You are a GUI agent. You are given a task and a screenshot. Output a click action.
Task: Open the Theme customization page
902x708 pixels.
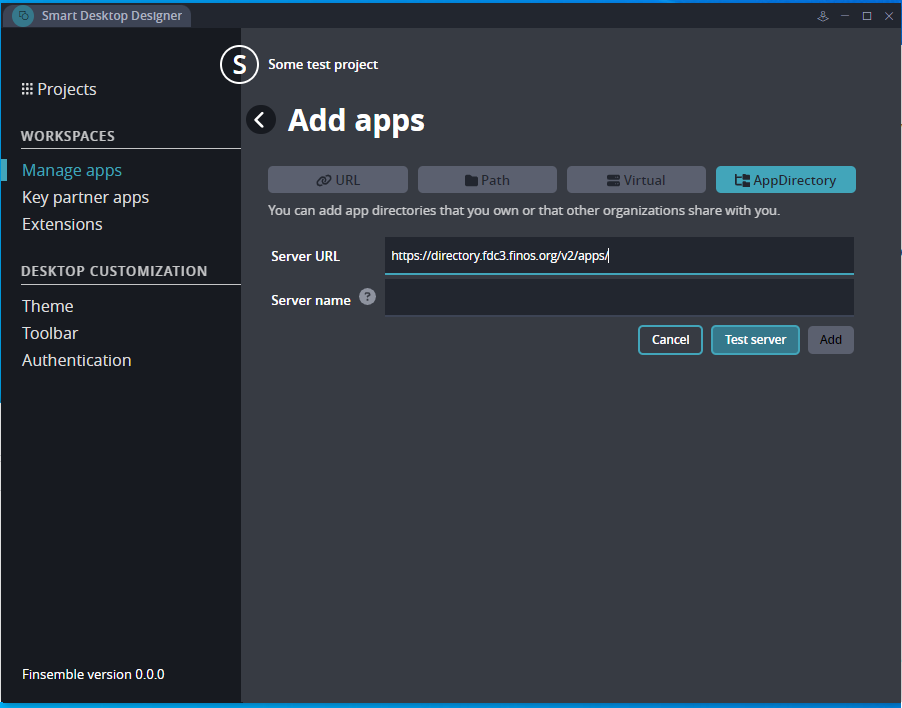pyautogui.click(x=48, y=306)
